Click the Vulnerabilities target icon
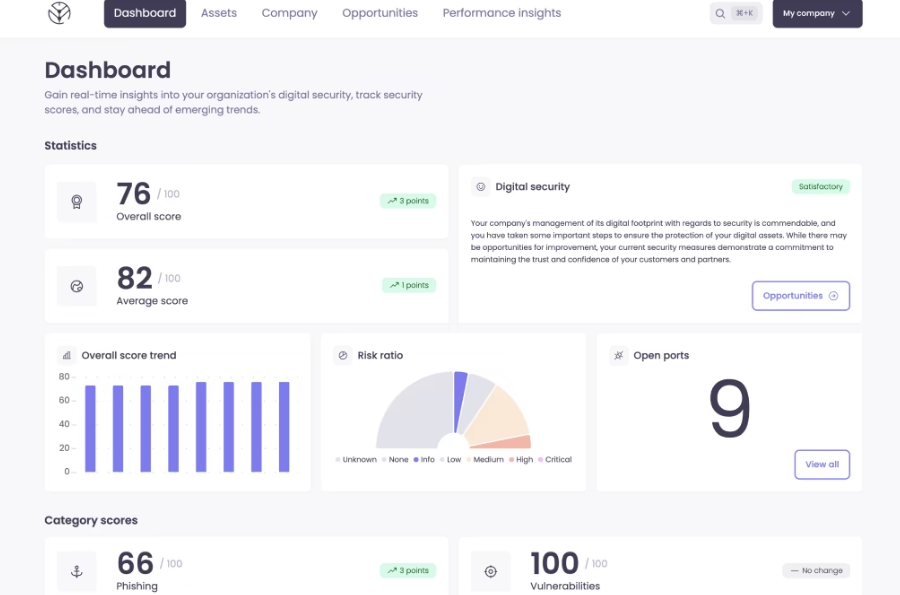 (490, 571)
